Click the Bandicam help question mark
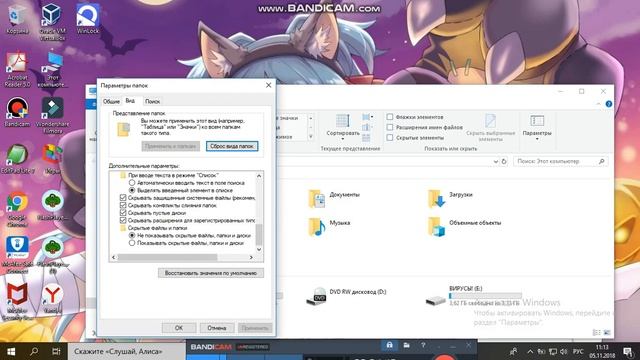The height and width of the screenshot is (360, 640). [423, 345]
